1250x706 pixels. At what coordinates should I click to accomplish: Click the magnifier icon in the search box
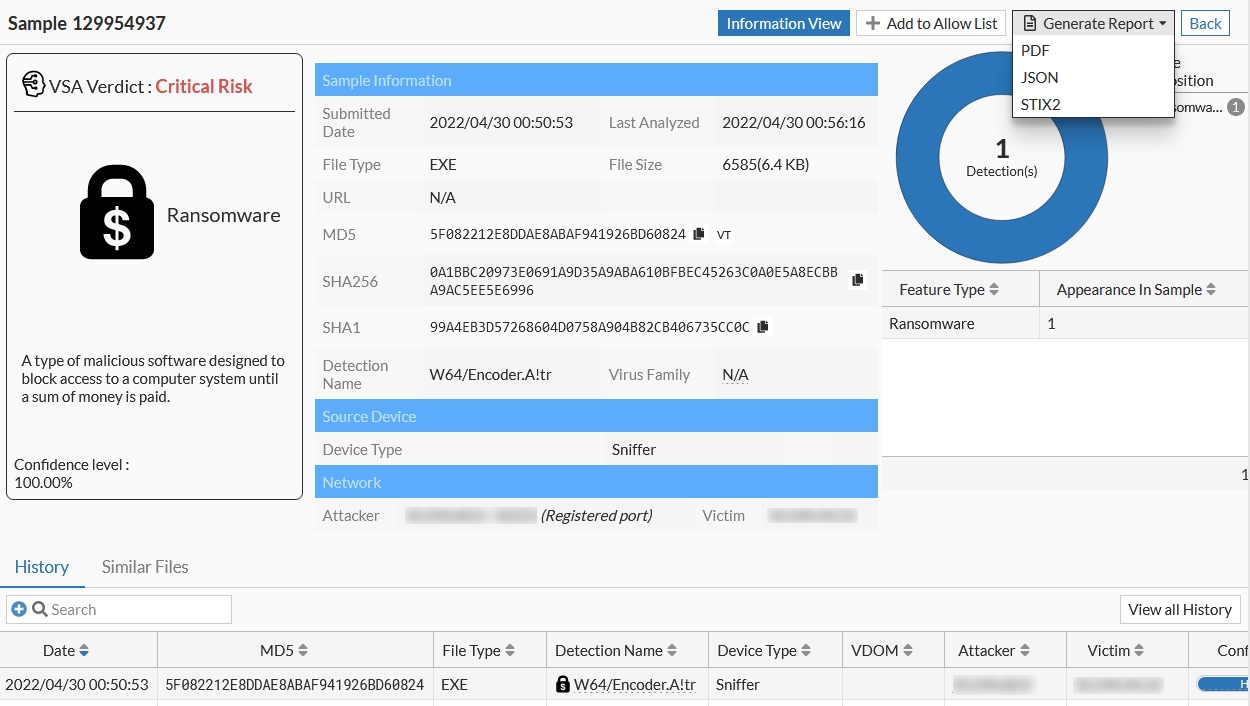(37, 609)
